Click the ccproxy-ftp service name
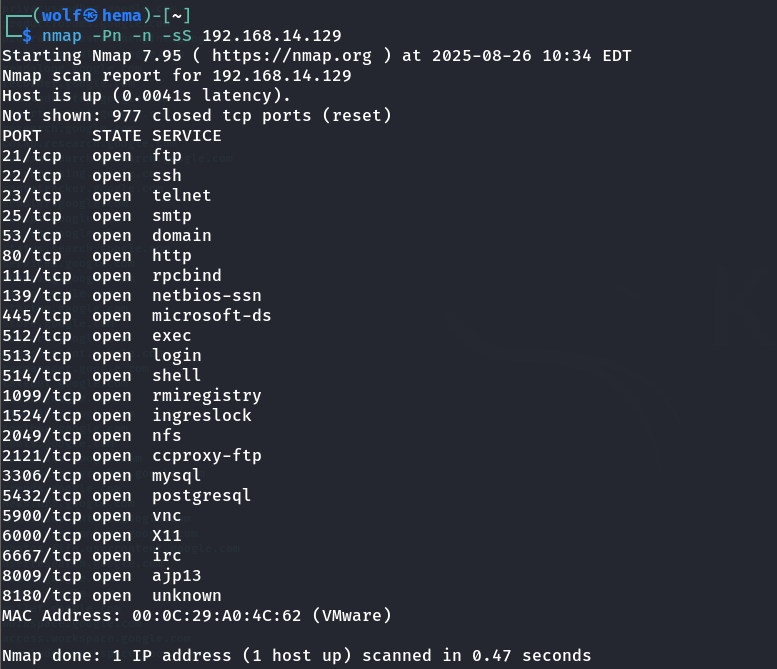Image resolution: width=777 pixels, height=669 pixels. 206,456
